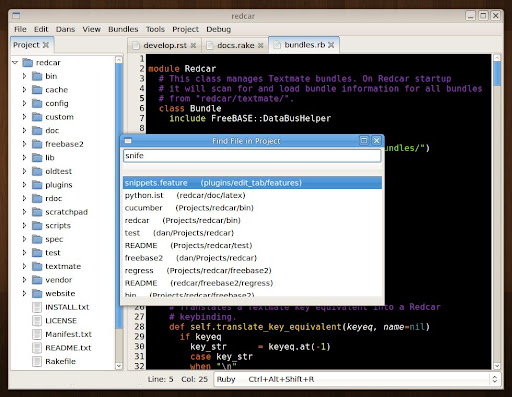Click the config folder icon
Image resolution: width=512 pixels, height=397 pixels.
(x=37, y=103)
